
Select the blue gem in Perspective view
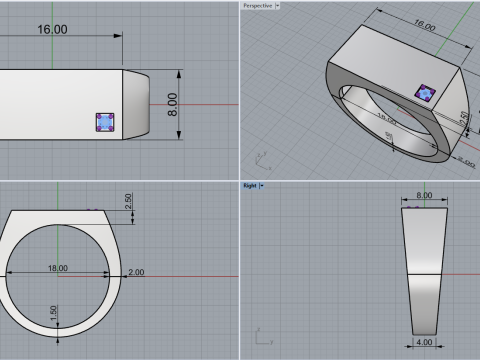pyautogui.click(x=425, y=93)
